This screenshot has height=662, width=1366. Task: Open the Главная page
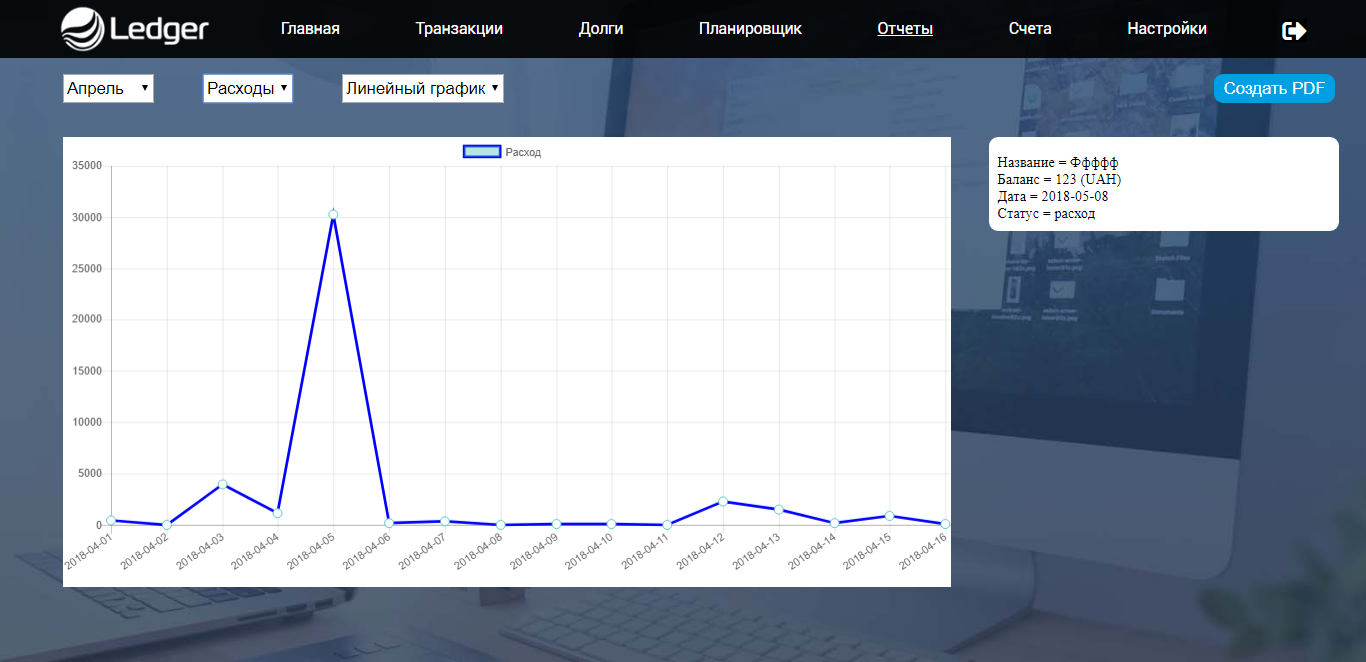(x=310, y=29)
